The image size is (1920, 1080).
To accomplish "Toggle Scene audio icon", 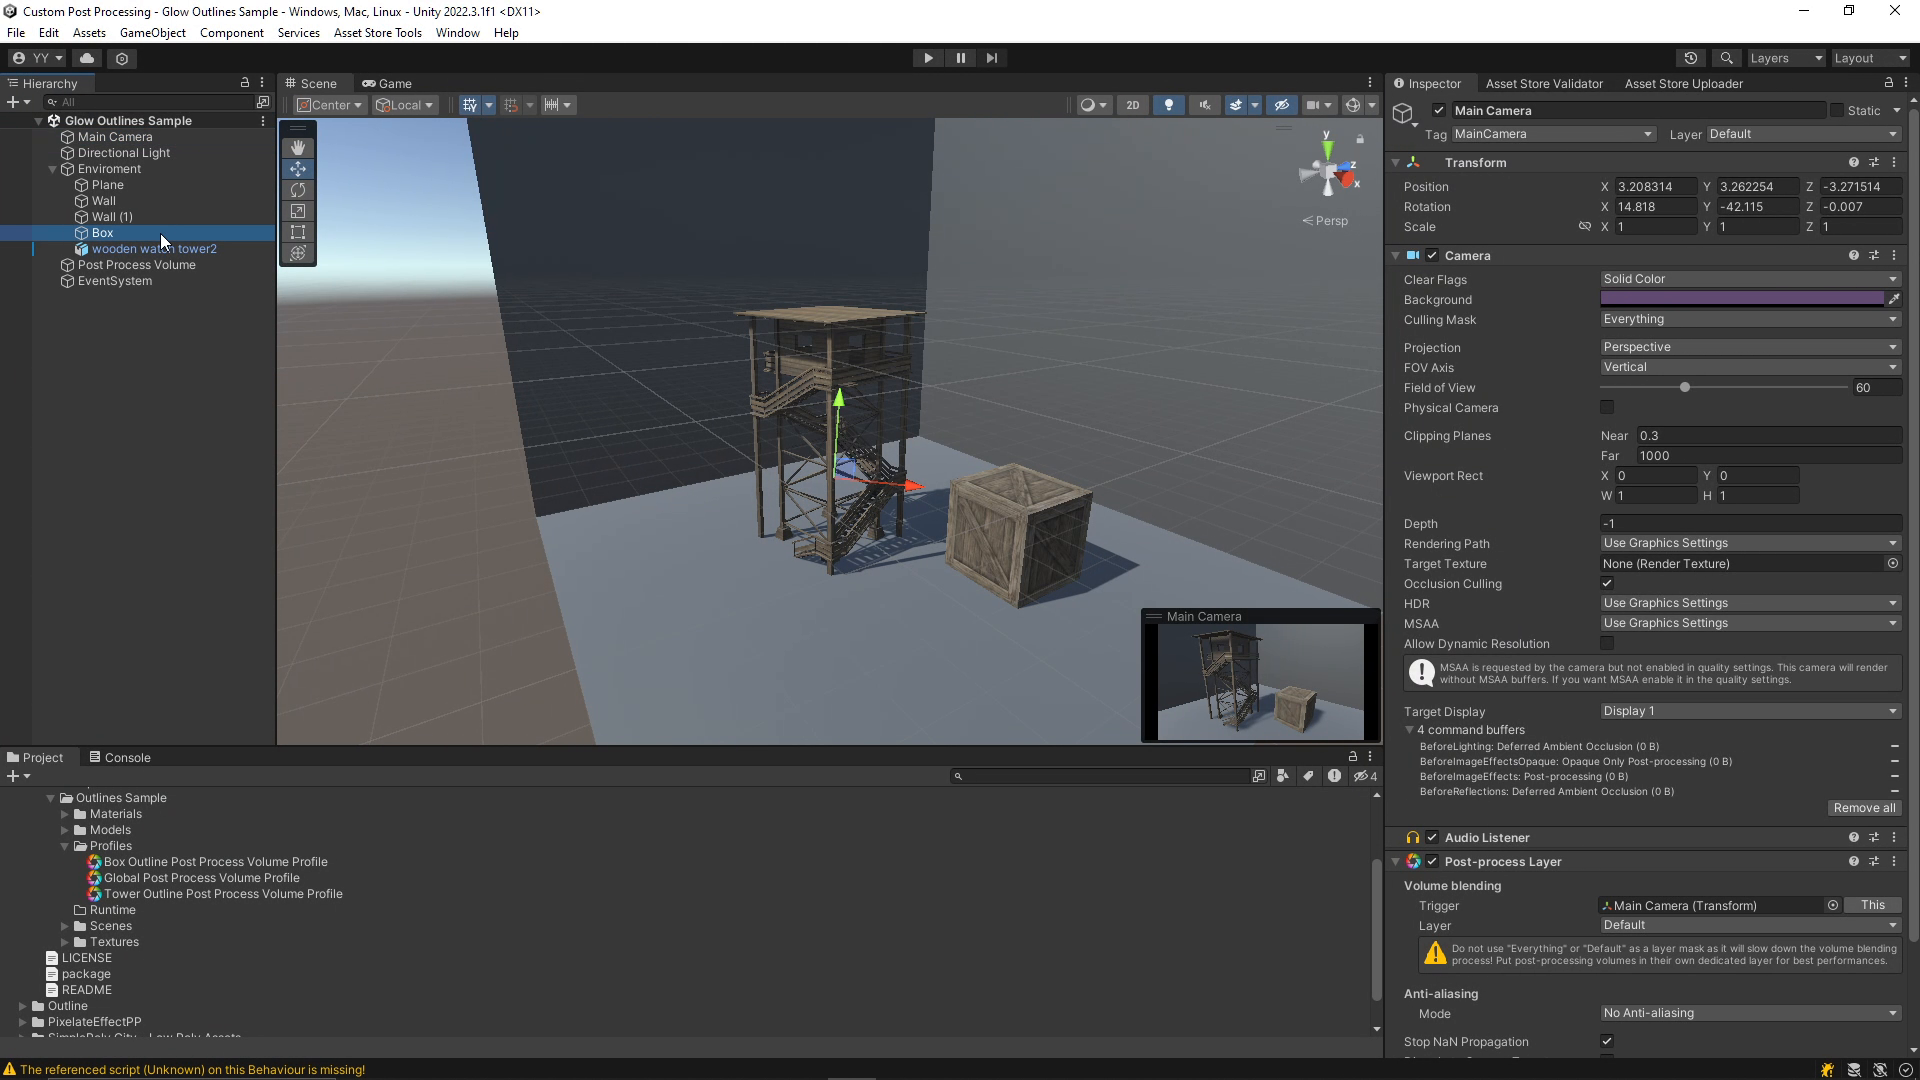I will coord(1204,105).
